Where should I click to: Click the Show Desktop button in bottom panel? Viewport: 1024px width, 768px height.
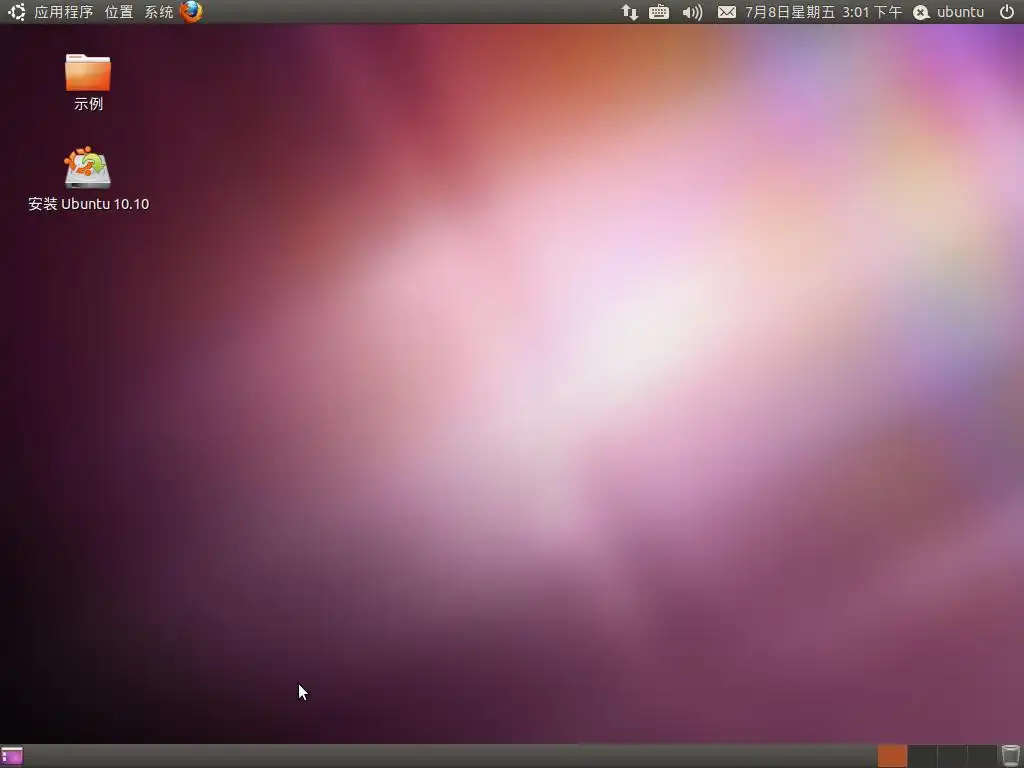pos(12,756)
